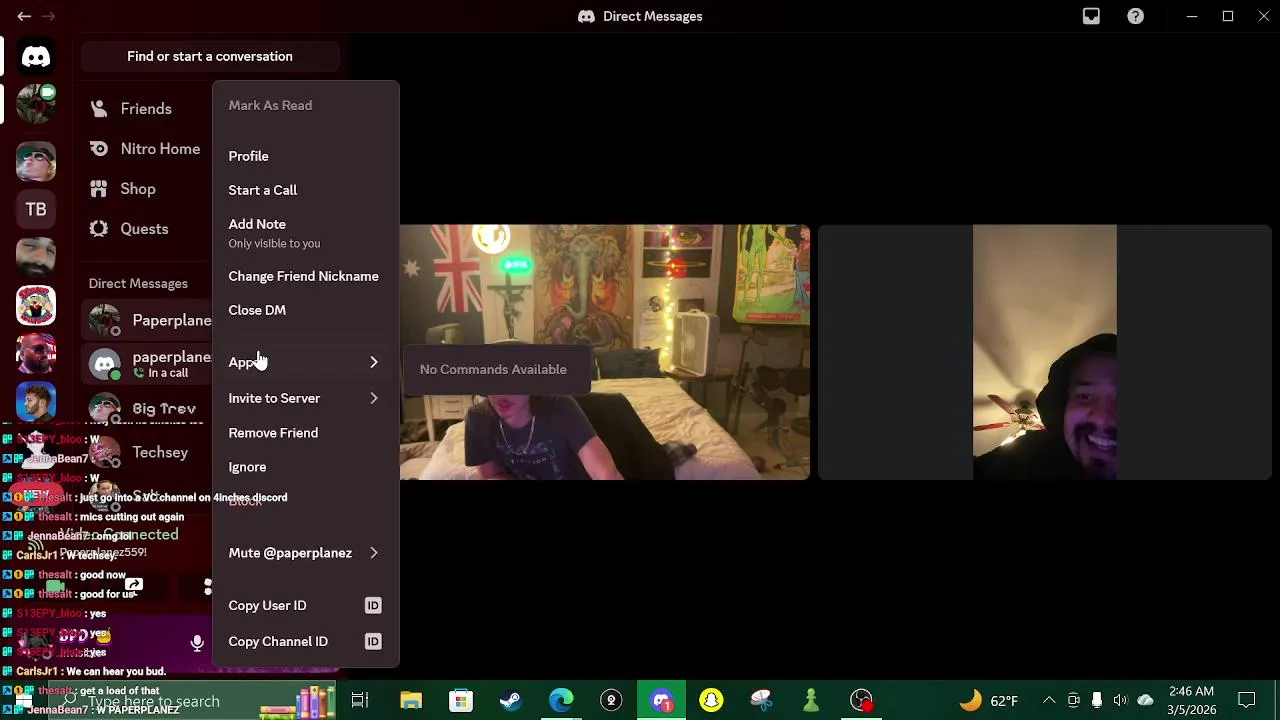Open the Big Trev direct message
Viewport: 1280px width, 720px height.
tap(147, 408)
